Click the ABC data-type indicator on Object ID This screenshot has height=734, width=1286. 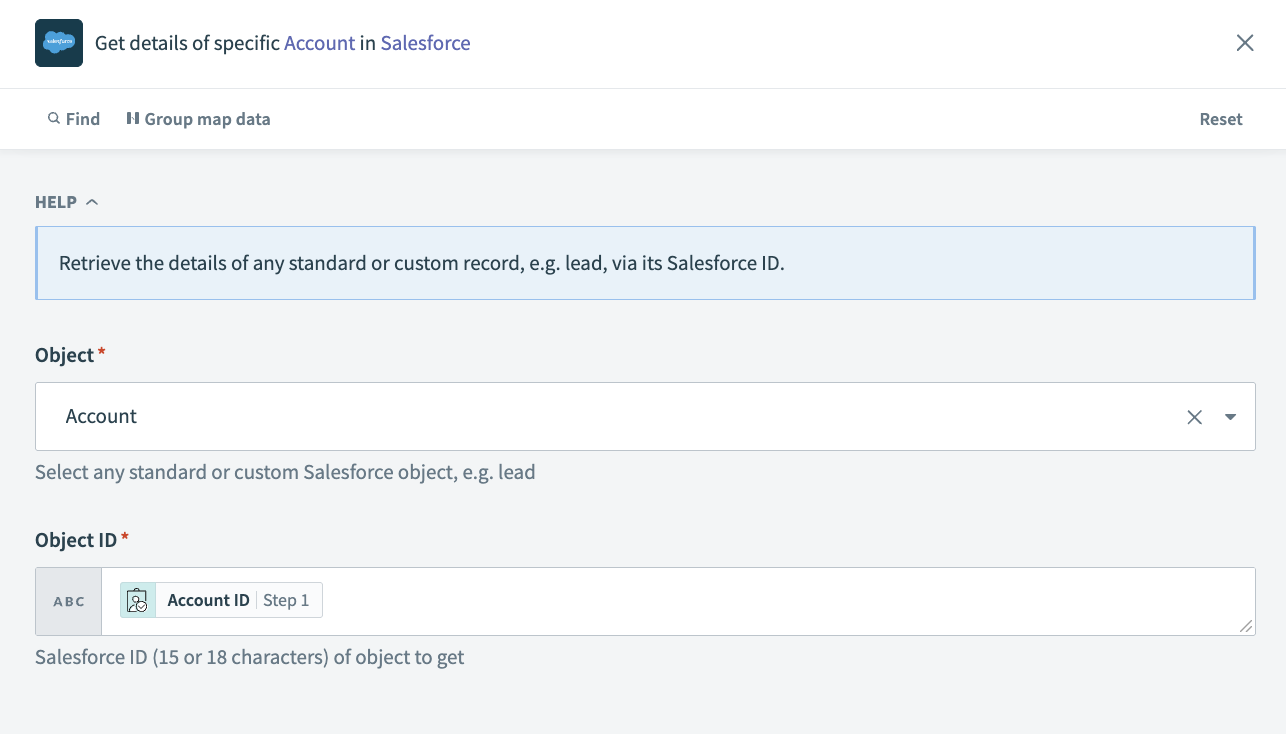pos(68,601)
